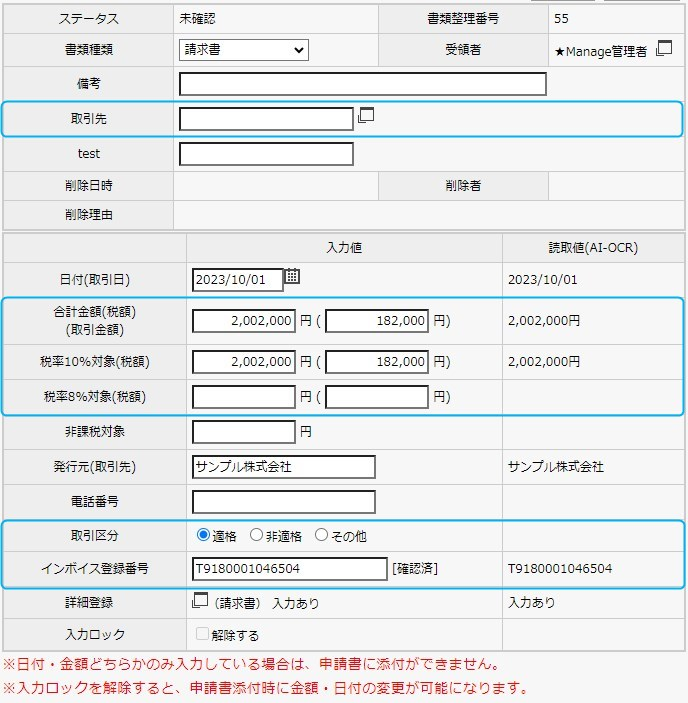Screen dimensions: 688x703
Task: Click the 備考 text field
Action: [x=363, y=84]
